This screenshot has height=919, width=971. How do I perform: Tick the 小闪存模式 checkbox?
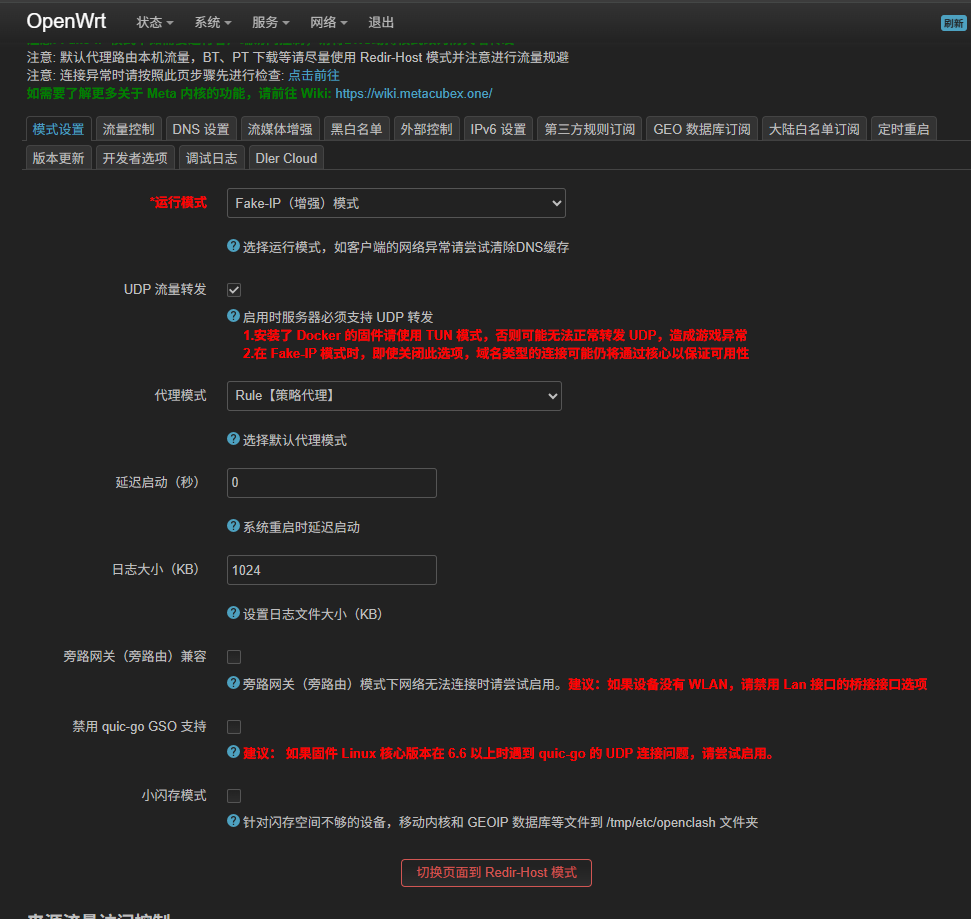click(x=234, y=796)
